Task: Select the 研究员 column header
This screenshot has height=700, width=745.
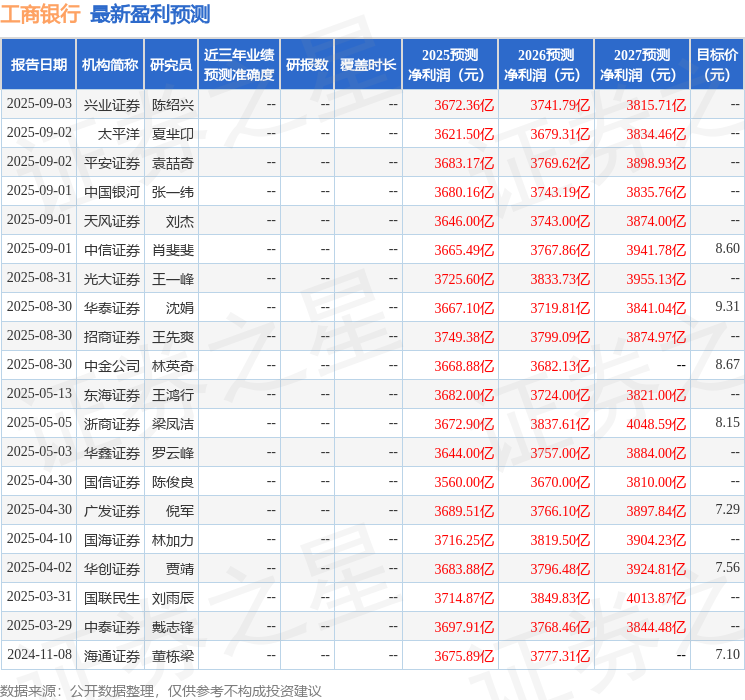Action: (x=171, y=65)
